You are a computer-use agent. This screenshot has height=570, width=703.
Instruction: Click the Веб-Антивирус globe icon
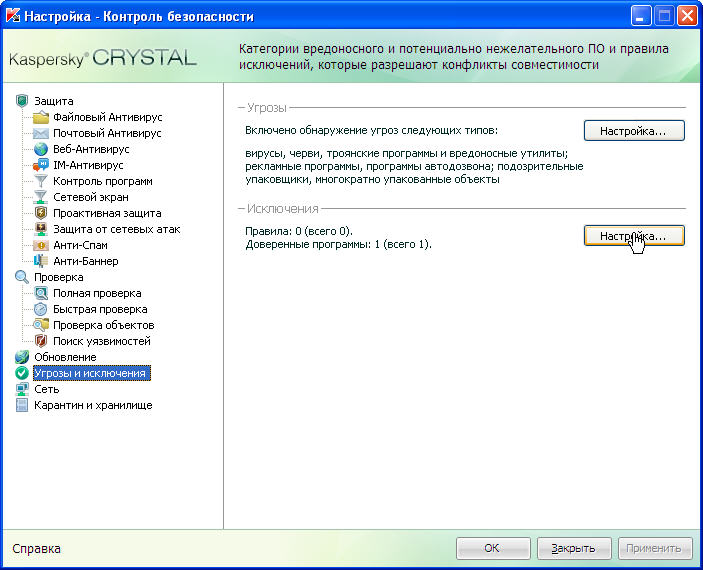click(x=41, y=149)
